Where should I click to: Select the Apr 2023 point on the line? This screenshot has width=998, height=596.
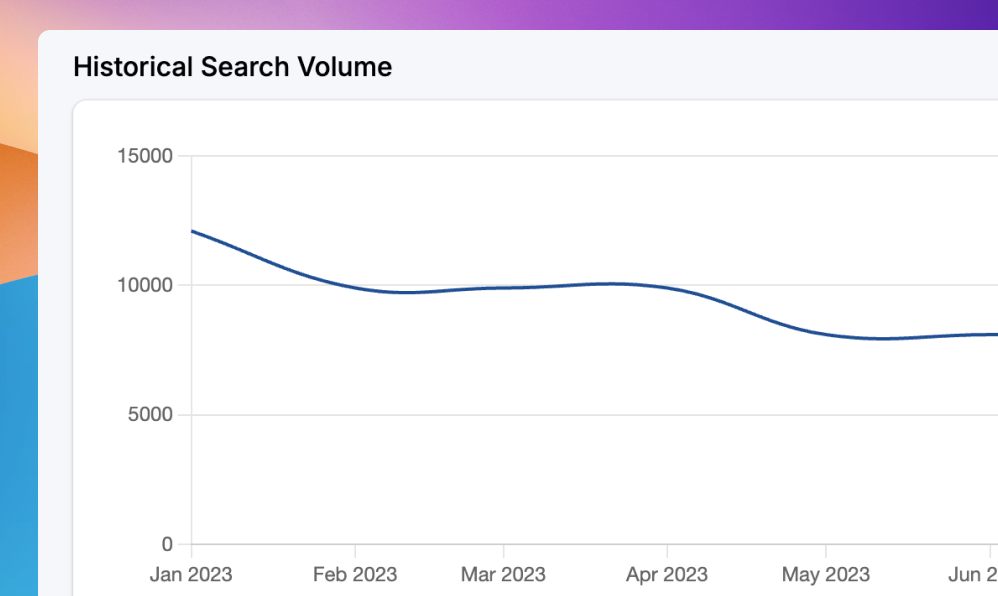point(666,288)
